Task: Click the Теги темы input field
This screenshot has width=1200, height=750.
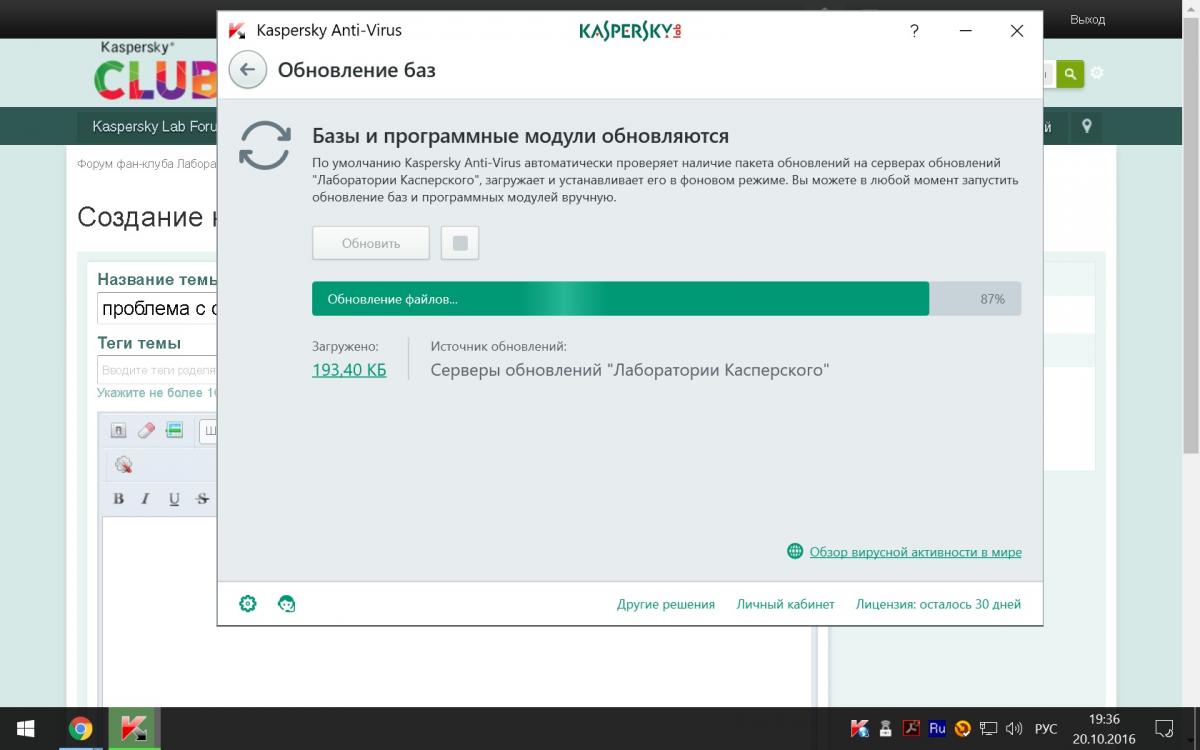Action: [157, 370]
